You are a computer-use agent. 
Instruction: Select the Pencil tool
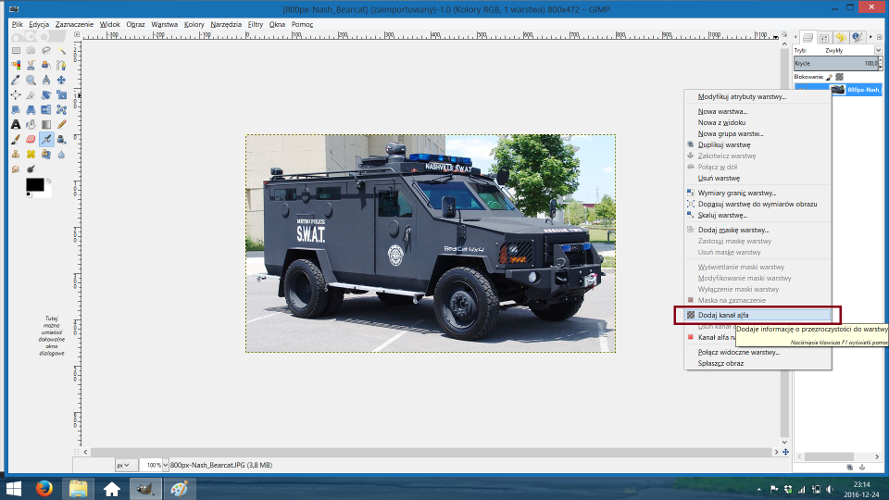click(x=61, y=124)
